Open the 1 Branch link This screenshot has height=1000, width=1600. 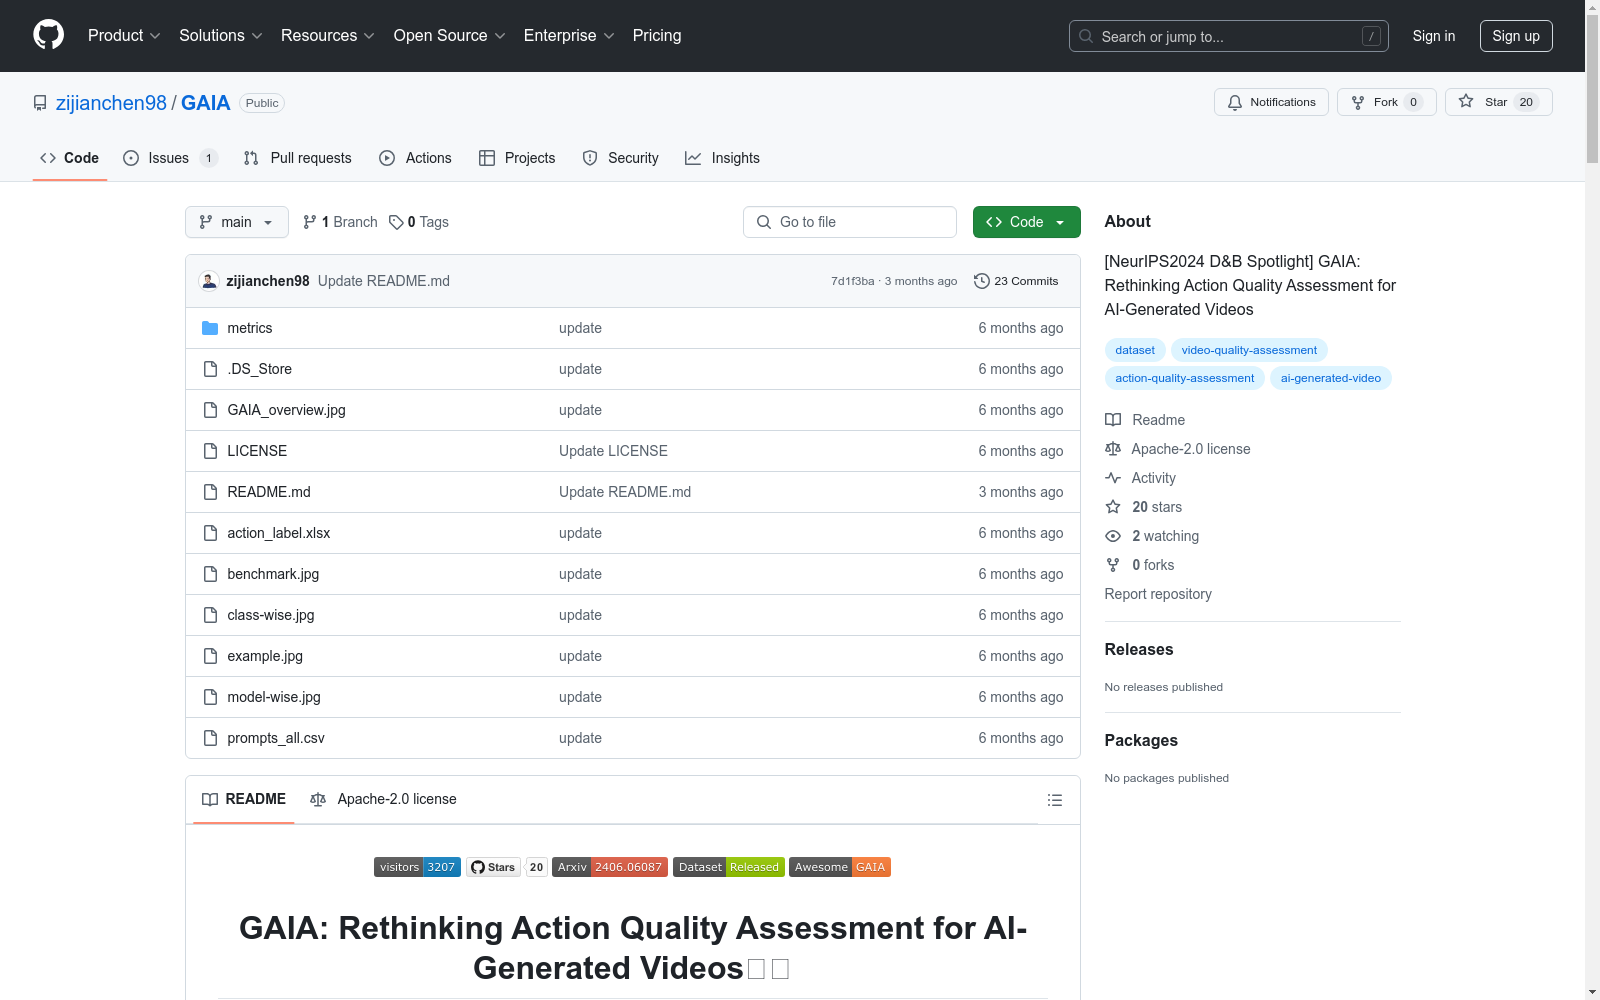tap(340, 222)
